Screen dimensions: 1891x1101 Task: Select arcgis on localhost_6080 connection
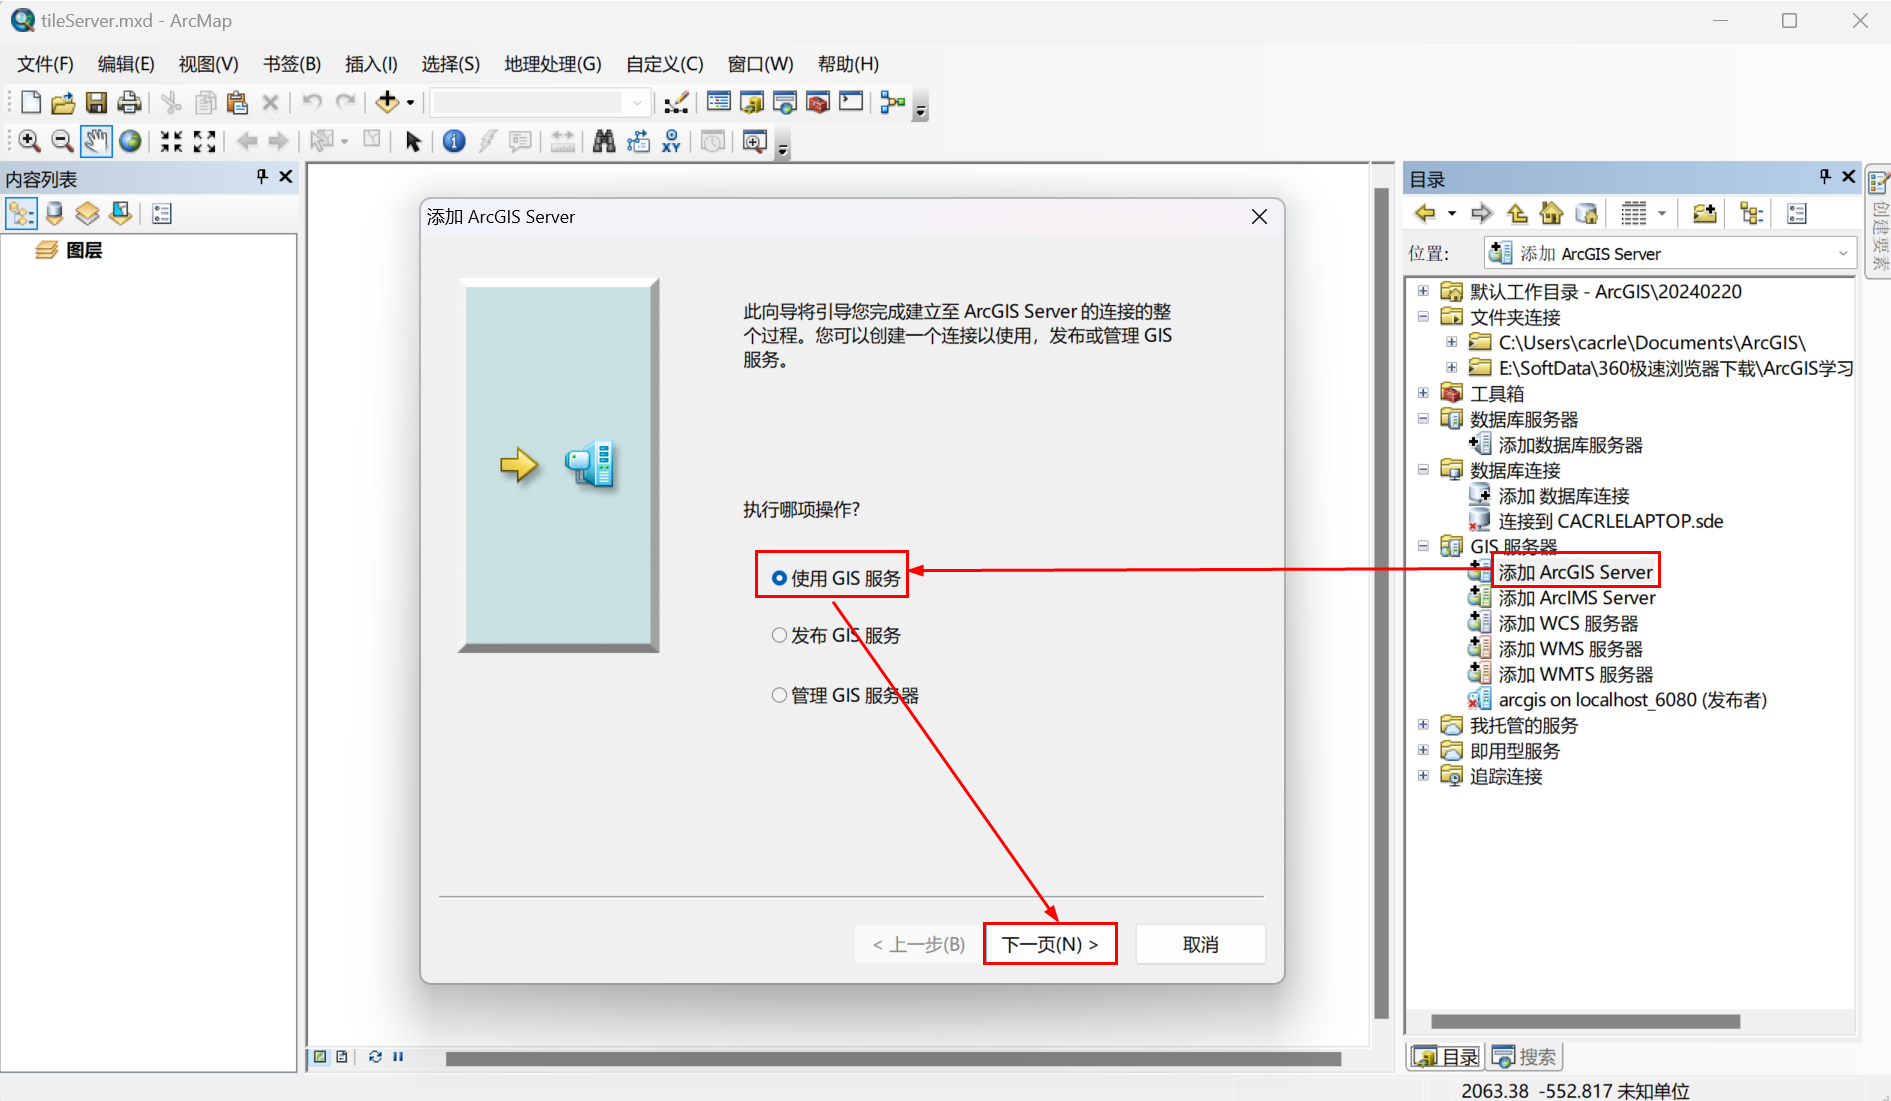pyautogui.click(x=1632, y=700)
